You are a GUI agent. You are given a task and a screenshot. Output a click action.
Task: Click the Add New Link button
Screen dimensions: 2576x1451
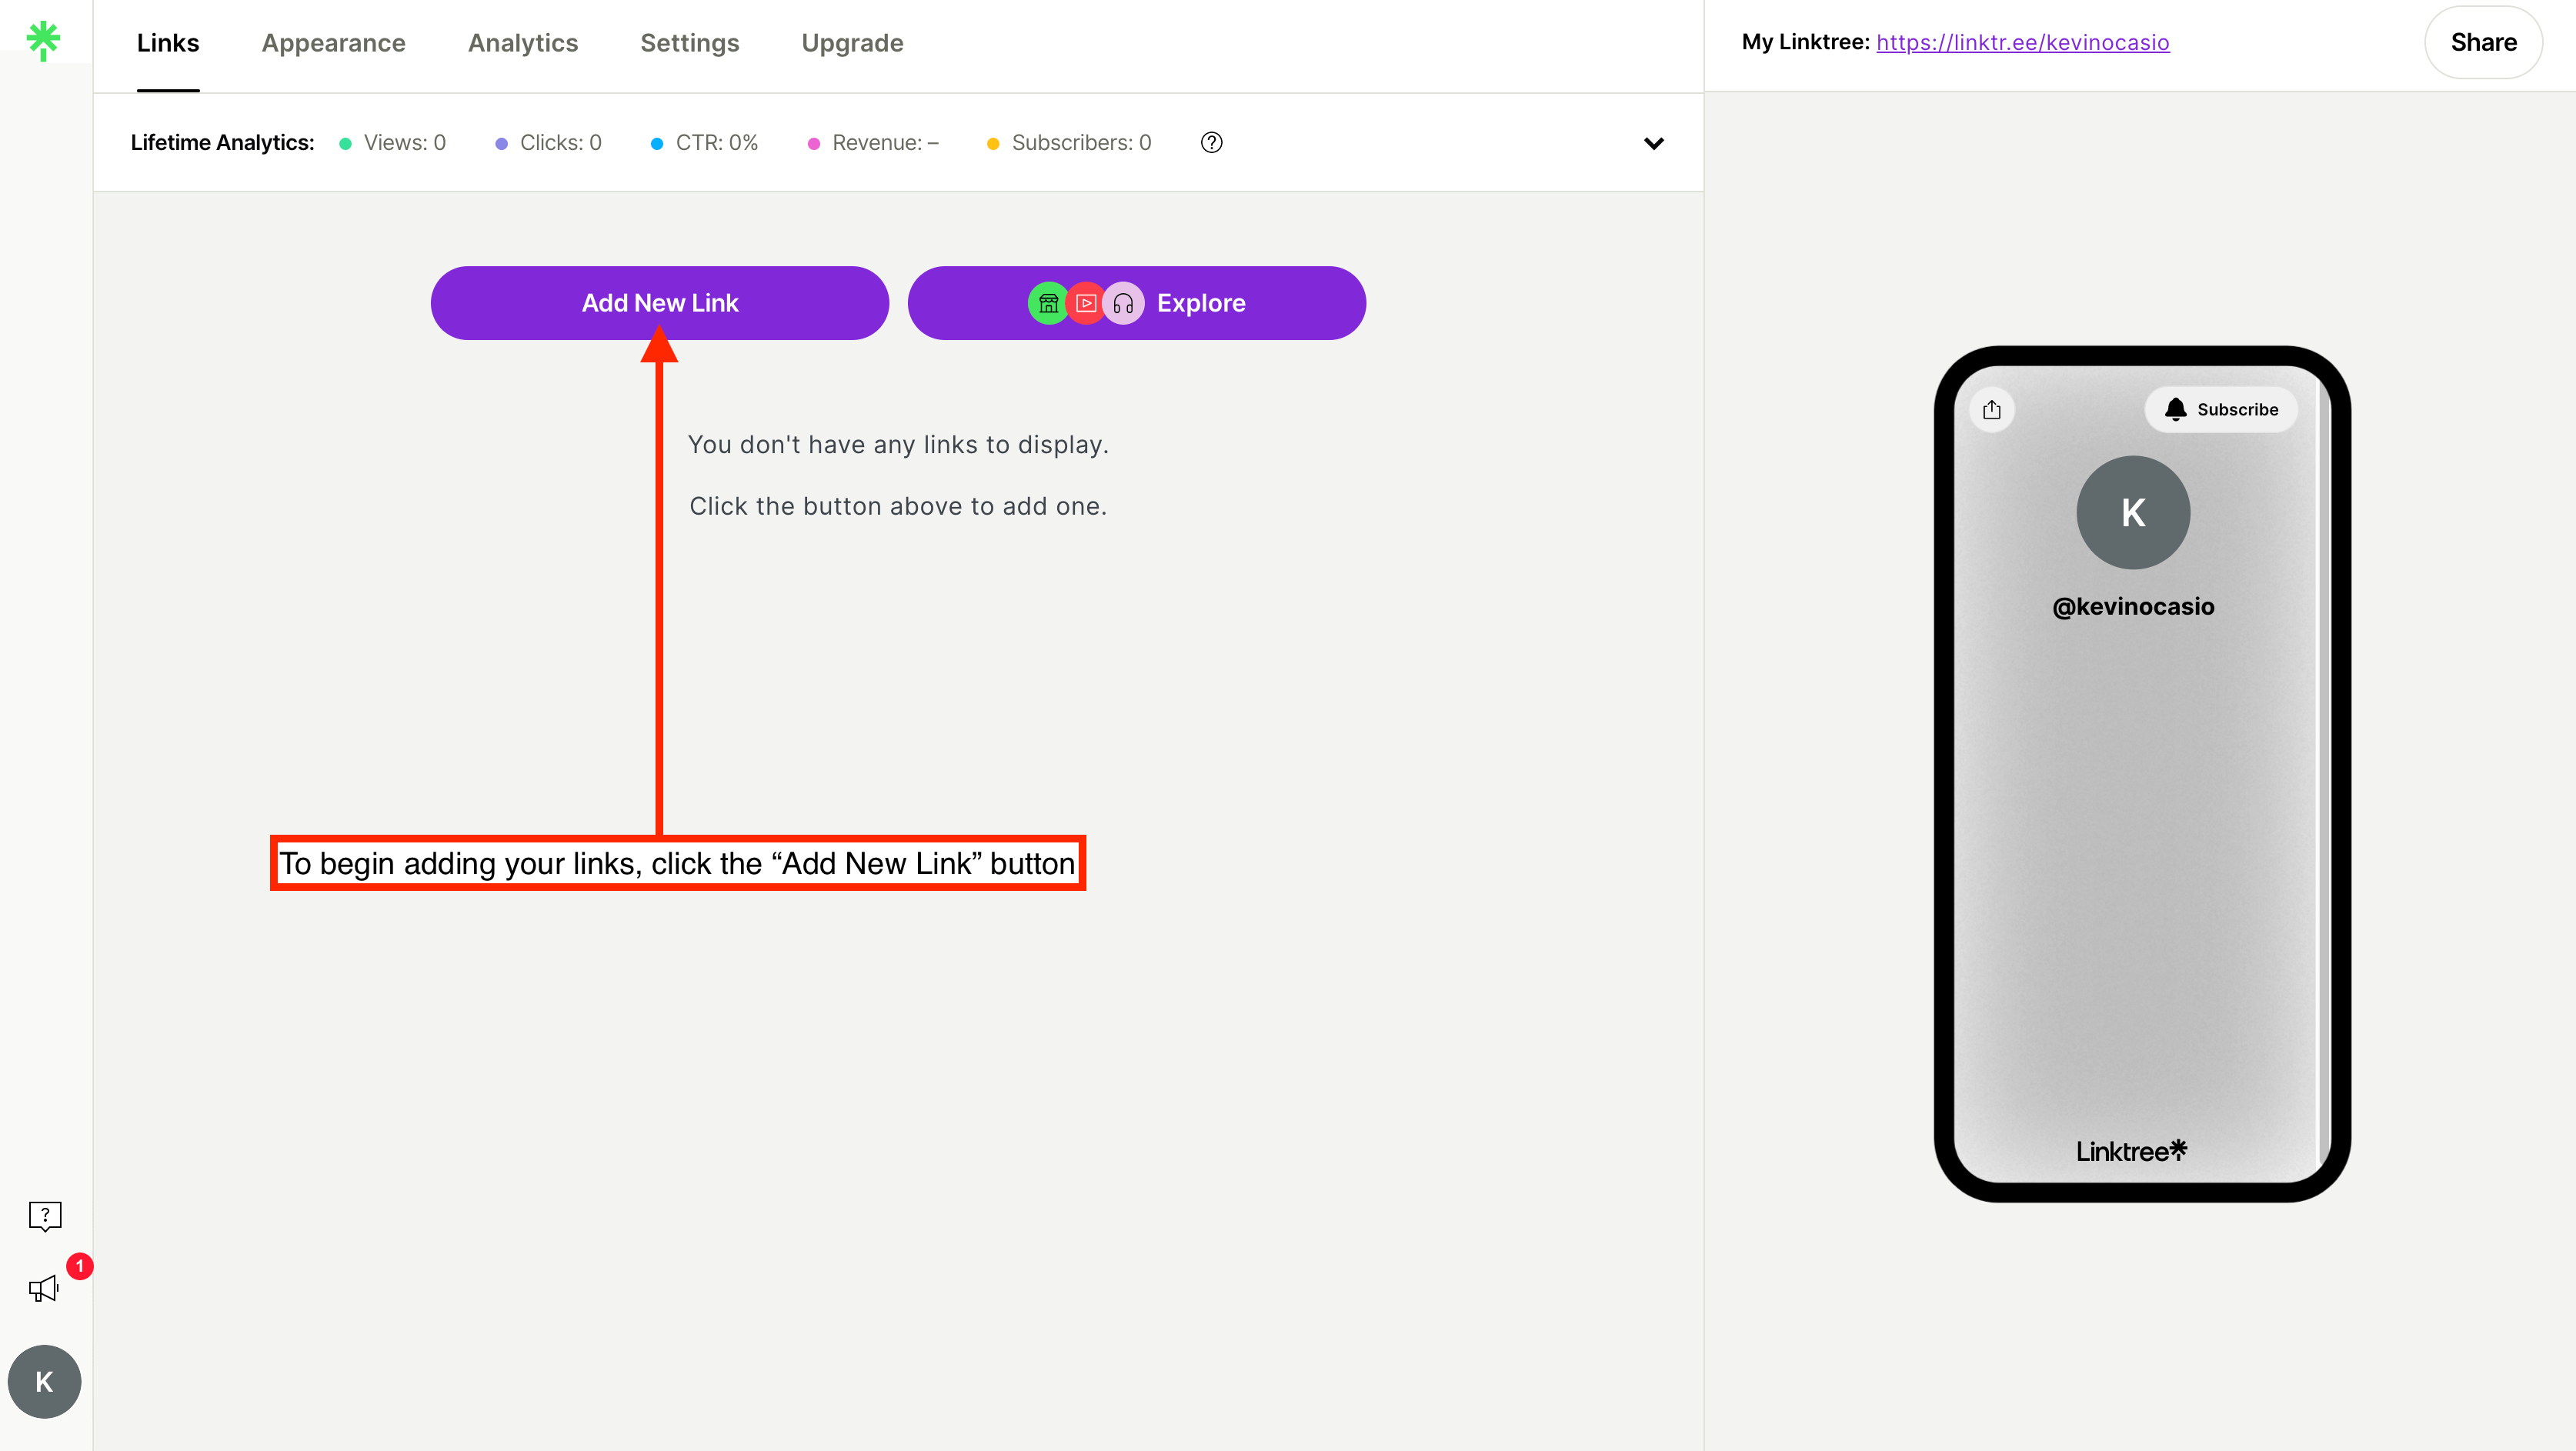click(x=659, y=303)
